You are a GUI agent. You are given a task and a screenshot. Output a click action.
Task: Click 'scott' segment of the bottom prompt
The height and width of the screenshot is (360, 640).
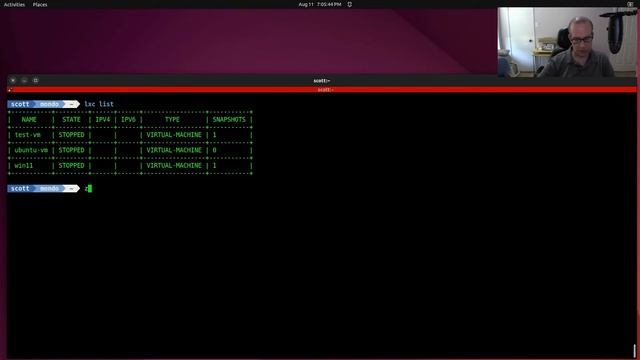20,189
